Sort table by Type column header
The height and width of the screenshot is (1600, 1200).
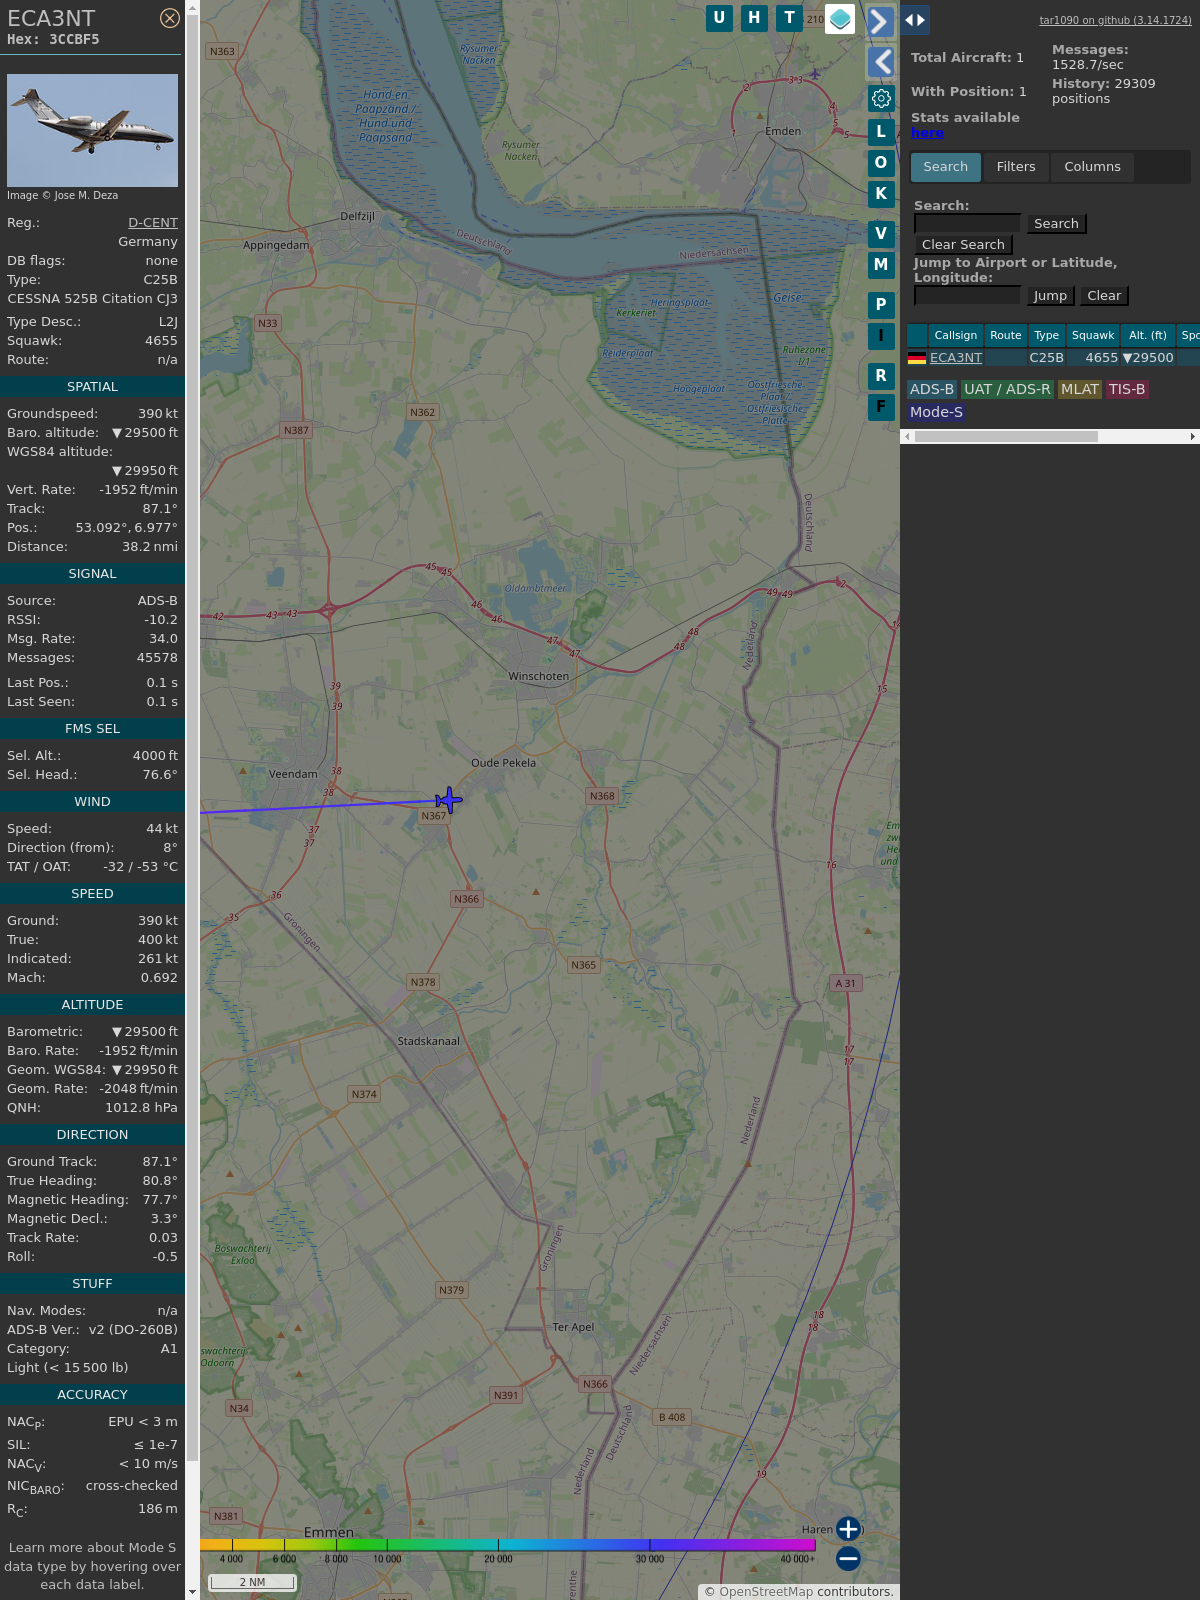point(1046,336)
